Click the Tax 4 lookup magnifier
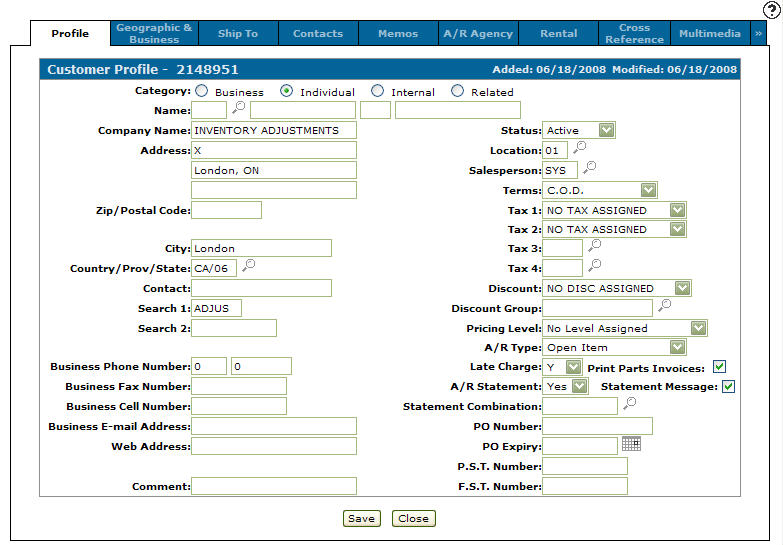Screen dimensions: 783x545 point(594,265)
